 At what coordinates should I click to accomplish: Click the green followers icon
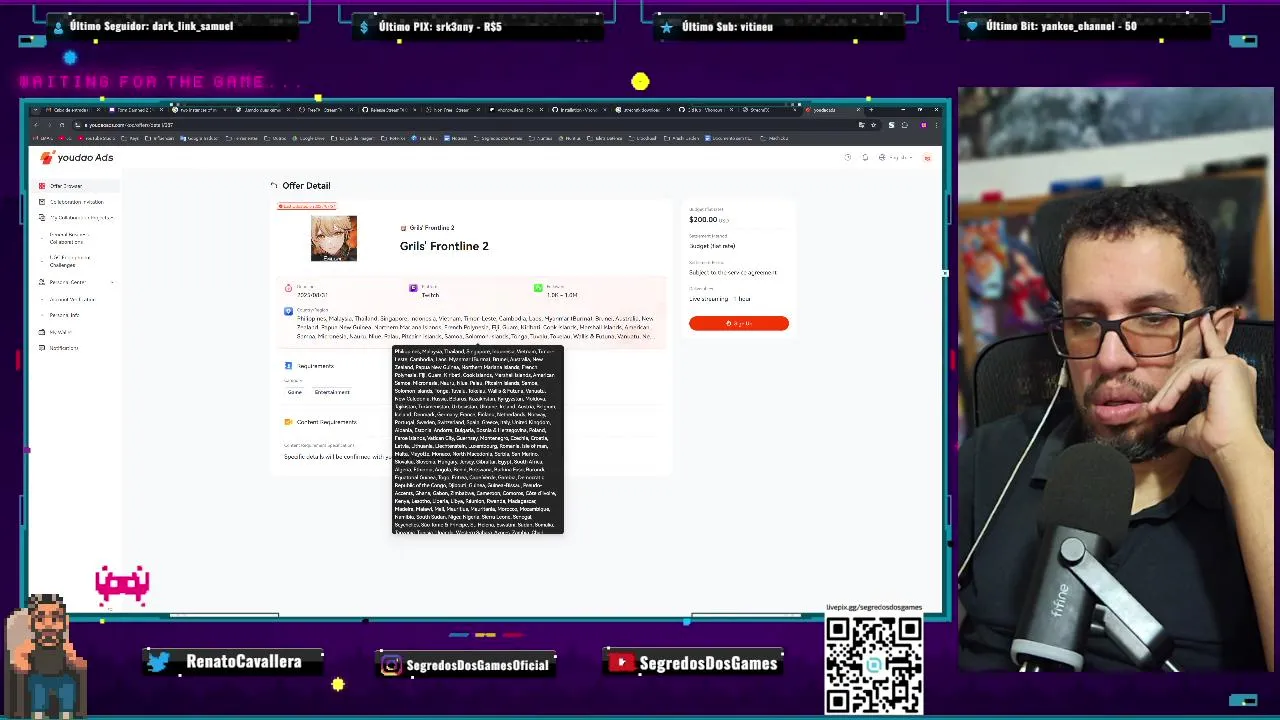[x=538, y=288]
